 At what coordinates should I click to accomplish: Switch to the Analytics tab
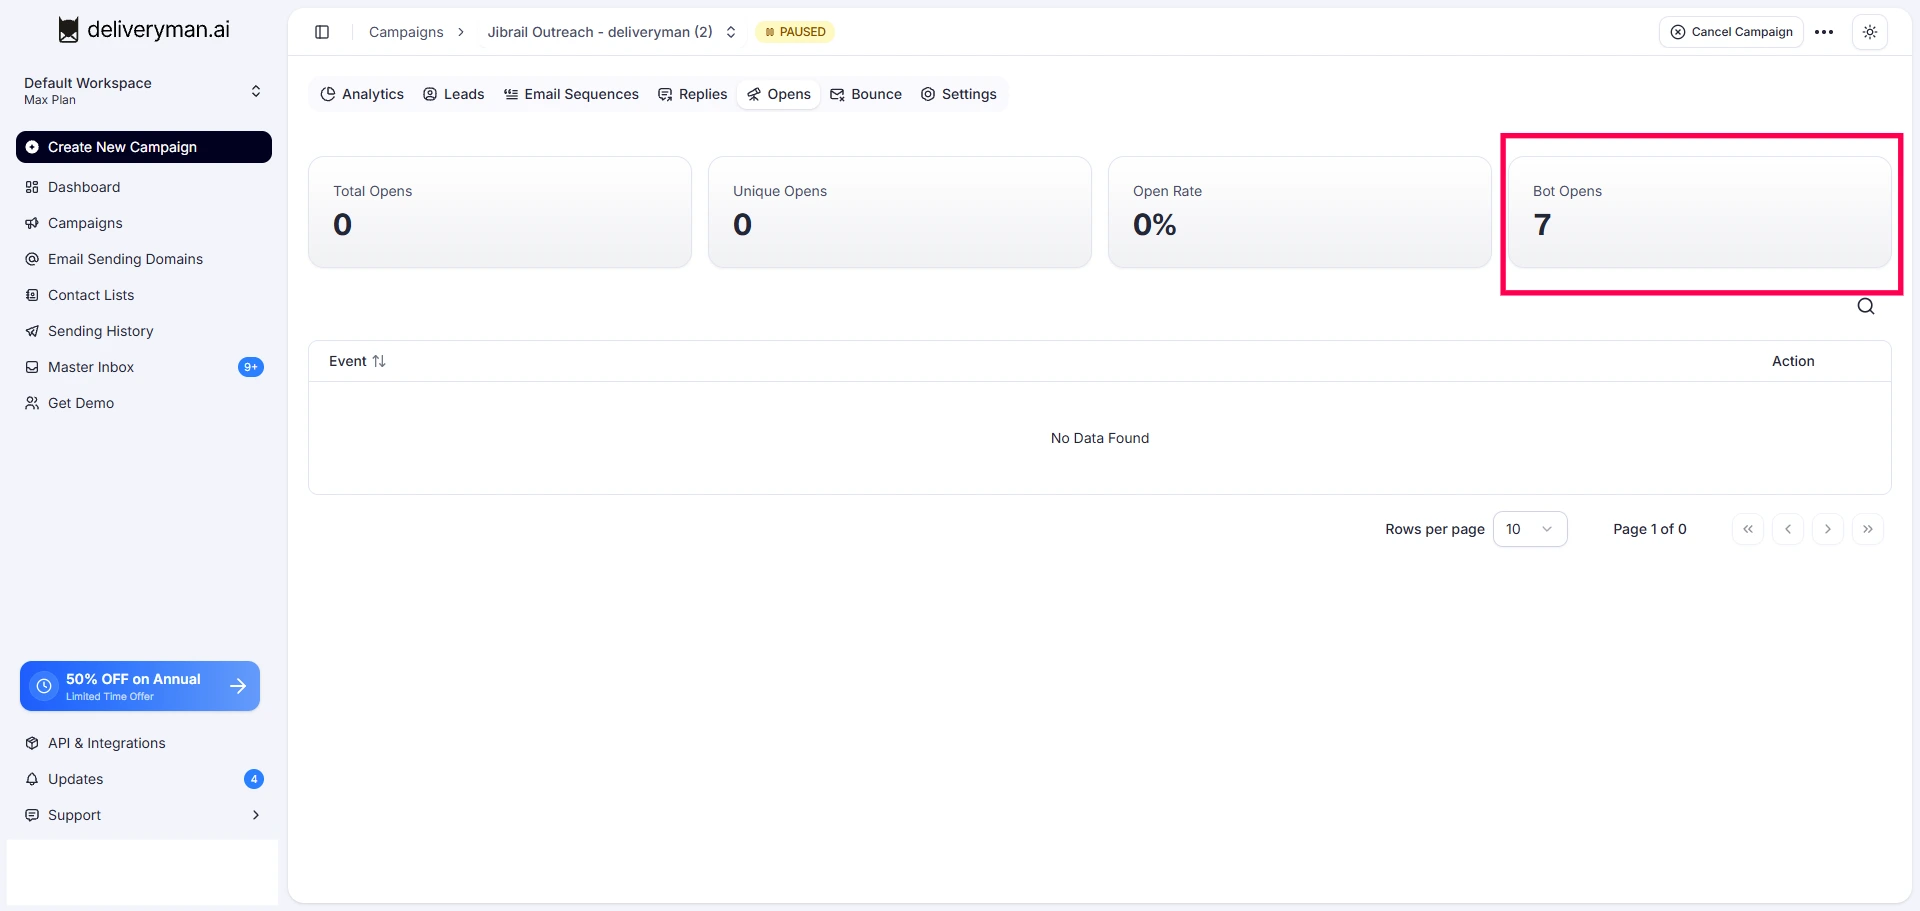click(362, 94)
